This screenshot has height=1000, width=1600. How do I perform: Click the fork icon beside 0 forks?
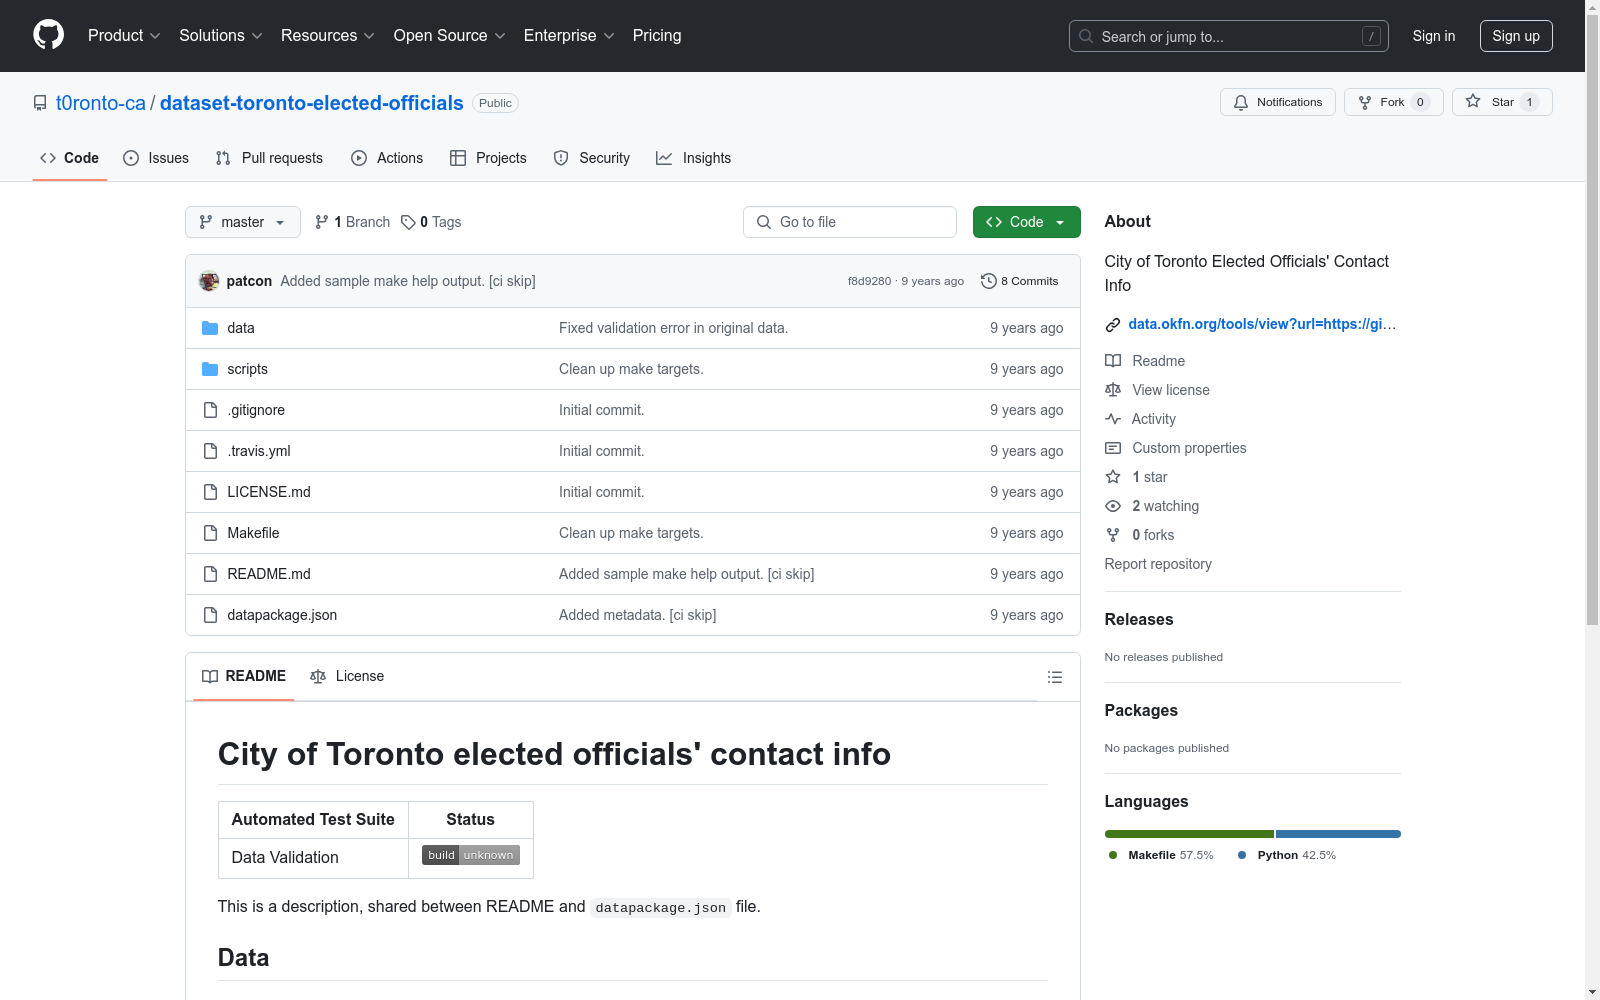pyautogui.click(x=1113, y=535)
